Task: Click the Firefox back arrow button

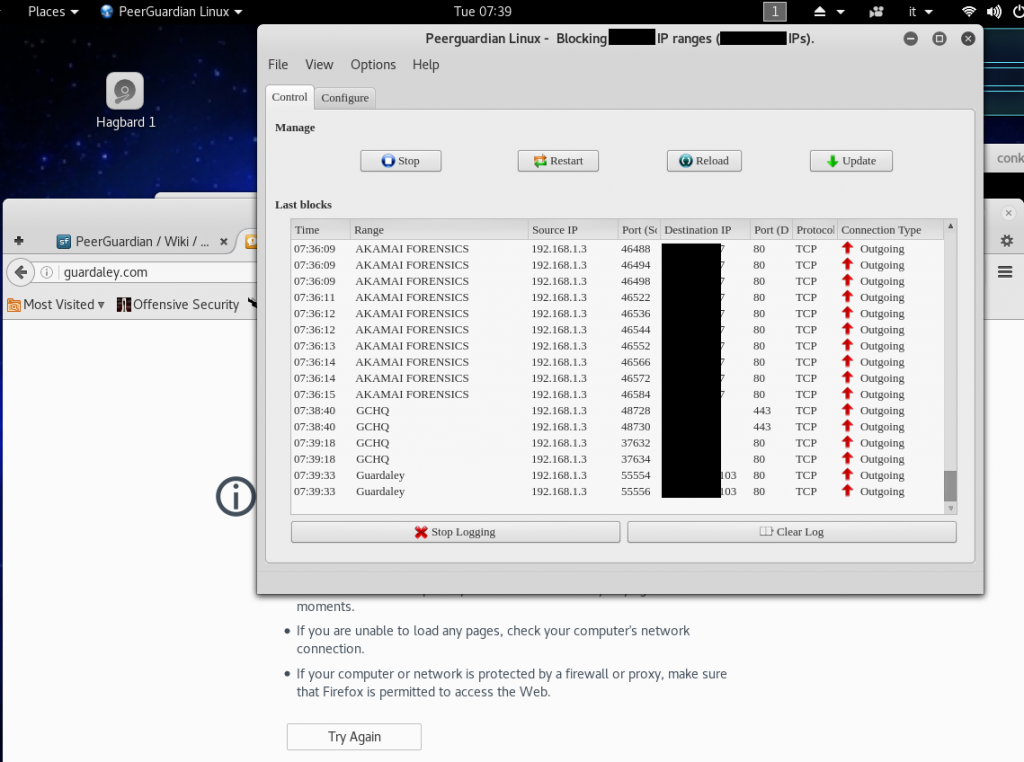Action: (x=21, y=272)
